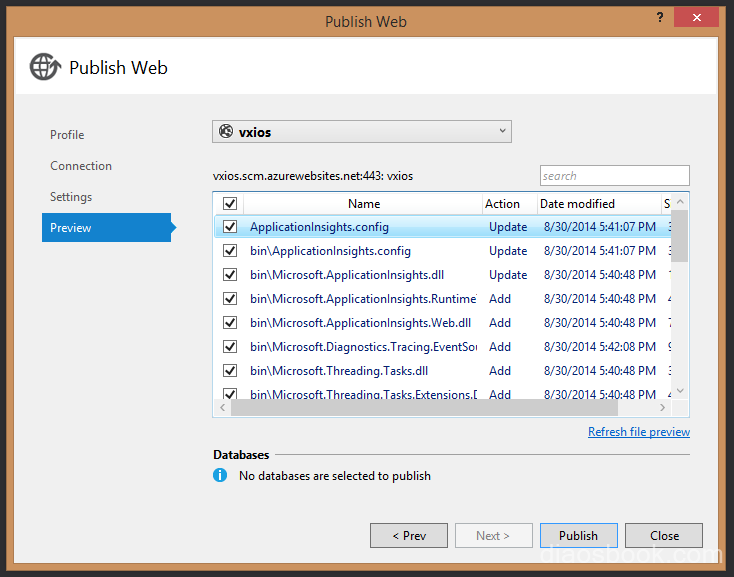Click Refresh file preview link

639,431
